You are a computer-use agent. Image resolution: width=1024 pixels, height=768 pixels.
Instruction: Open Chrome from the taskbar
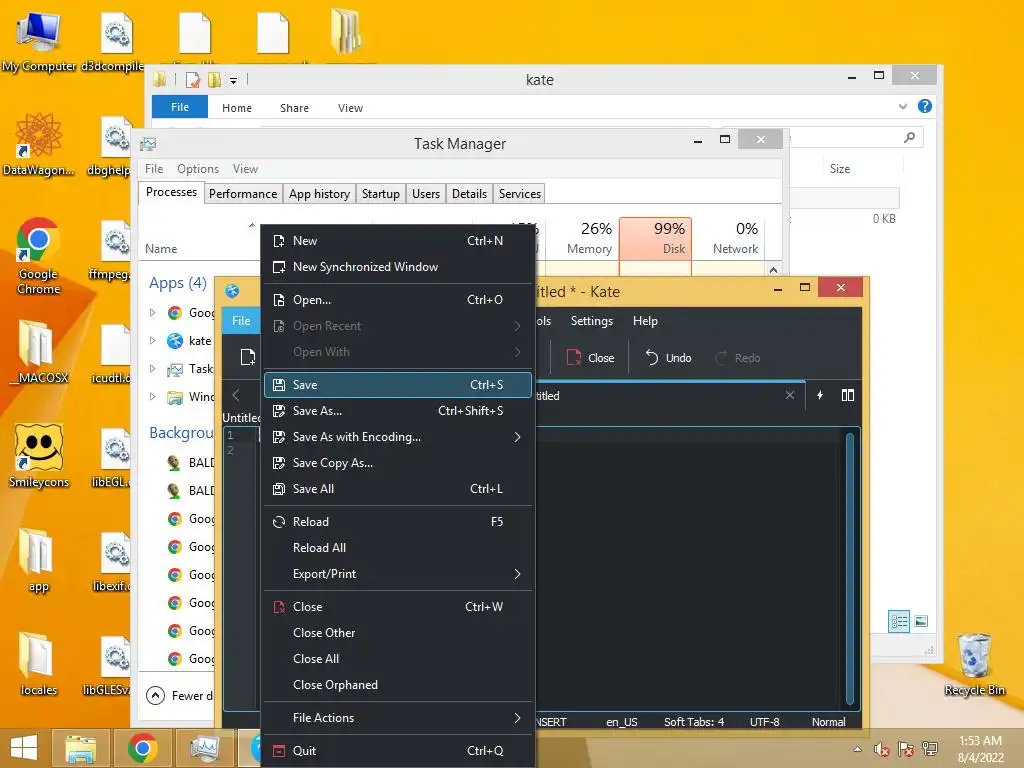tap(142, 748)
